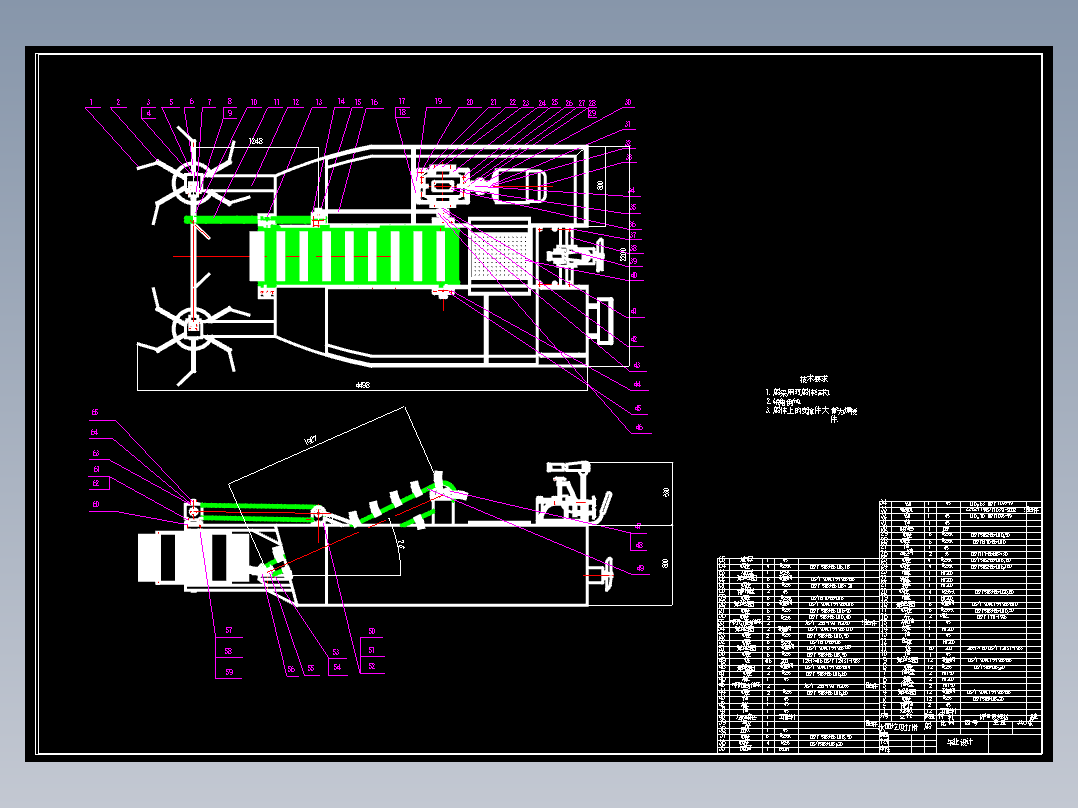Click part callout number 16
The height and width of the screenshot is (808, 1078).
coord(375,102)
